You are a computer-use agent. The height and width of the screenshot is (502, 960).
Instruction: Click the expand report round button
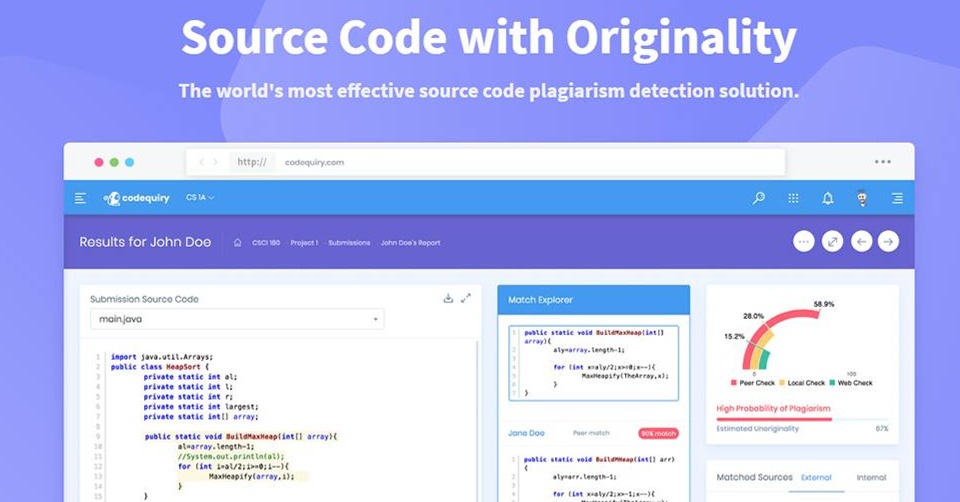coord(832,242)
